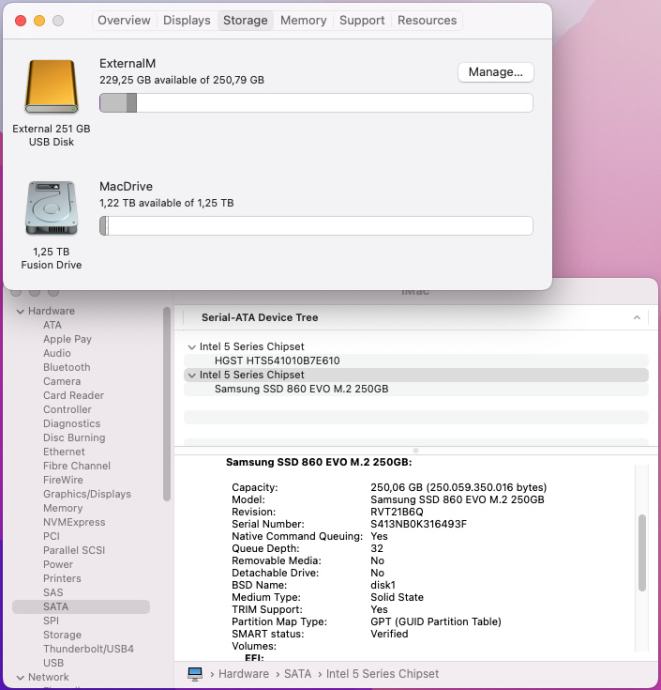Click the ExternalM storage usage bar

316,103
